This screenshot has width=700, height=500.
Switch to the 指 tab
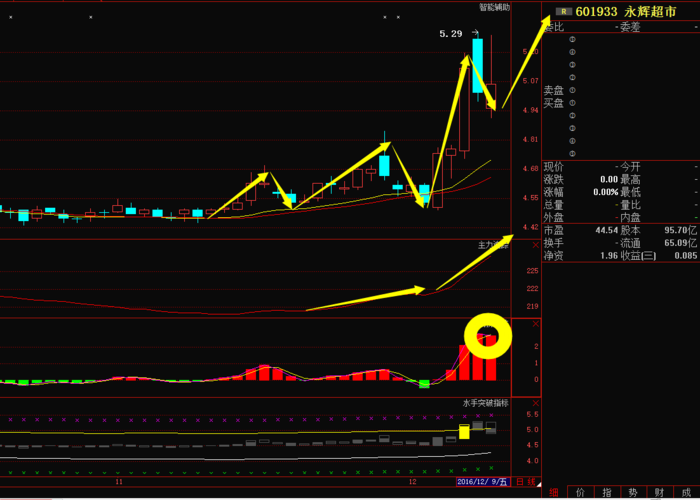click(x=606, y=493)
